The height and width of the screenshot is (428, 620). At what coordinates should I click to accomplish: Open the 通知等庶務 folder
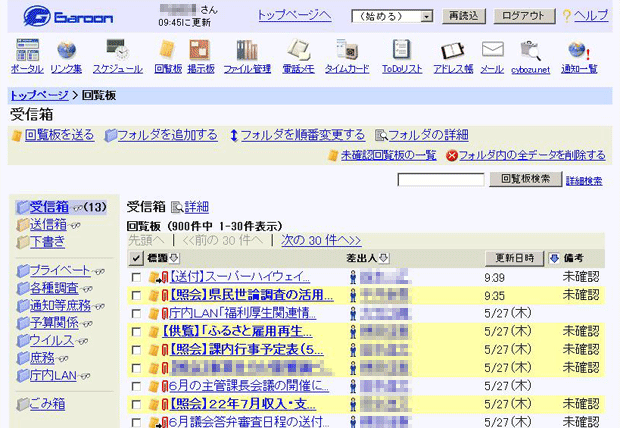point(60,305)
